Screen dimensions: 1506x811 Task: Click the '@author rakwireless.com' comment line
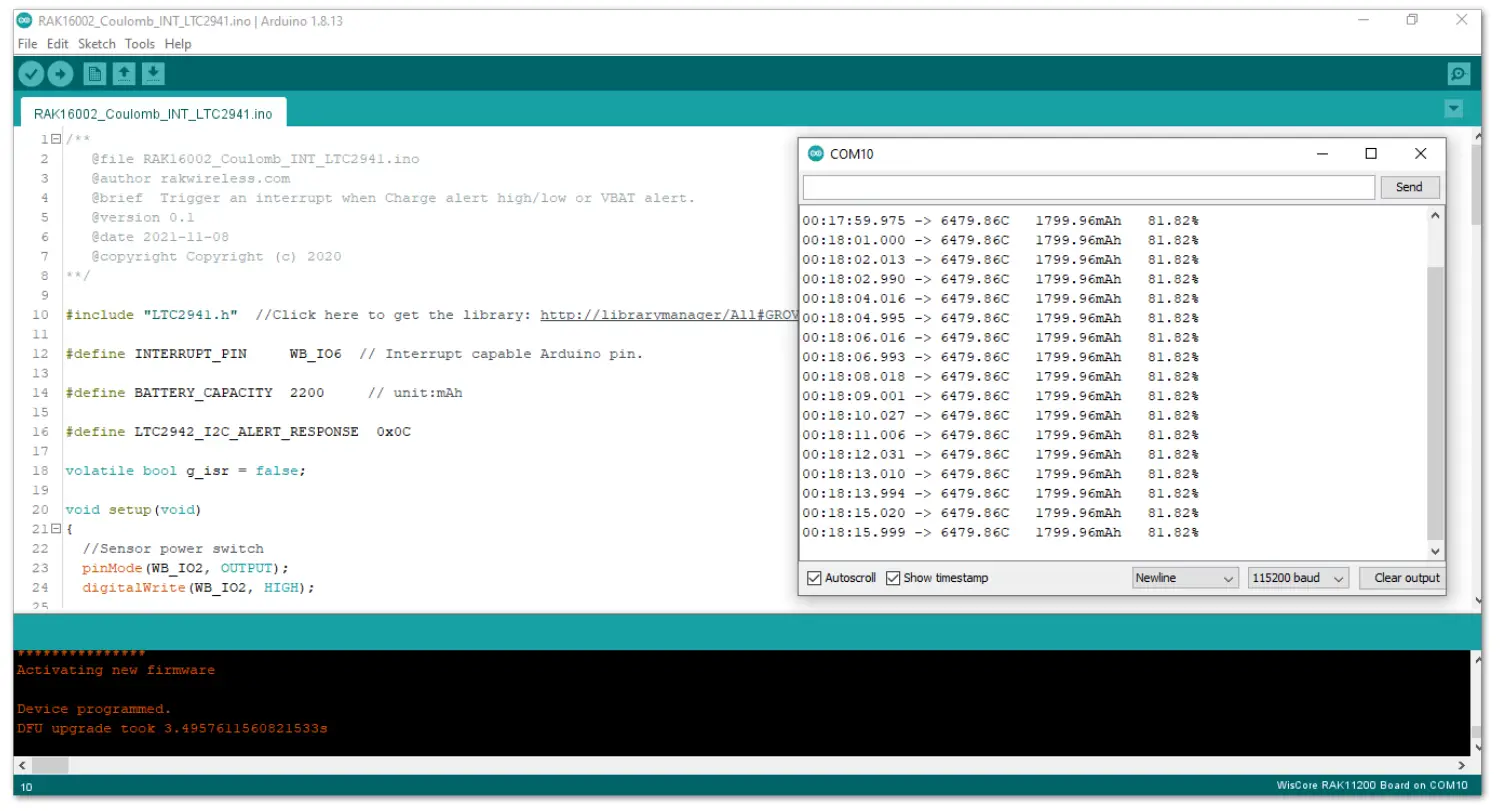191,179
